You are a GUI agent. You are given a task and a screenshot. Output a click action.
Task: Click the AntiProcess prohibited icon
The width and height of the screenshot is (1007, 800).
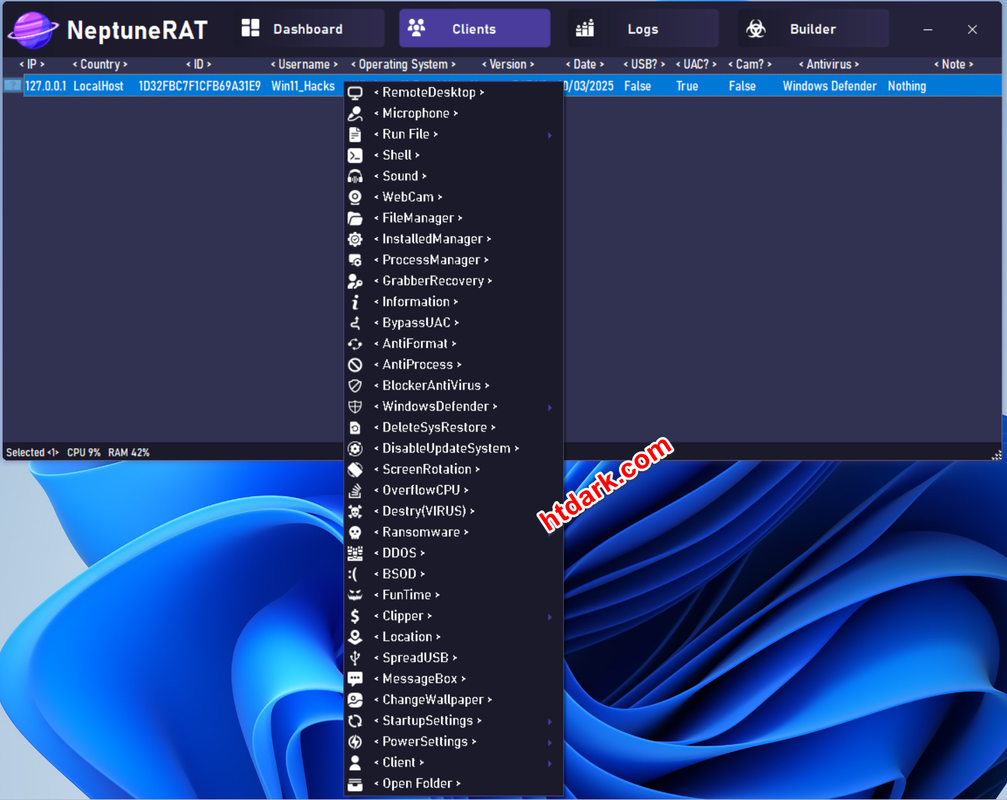[355, 365]
